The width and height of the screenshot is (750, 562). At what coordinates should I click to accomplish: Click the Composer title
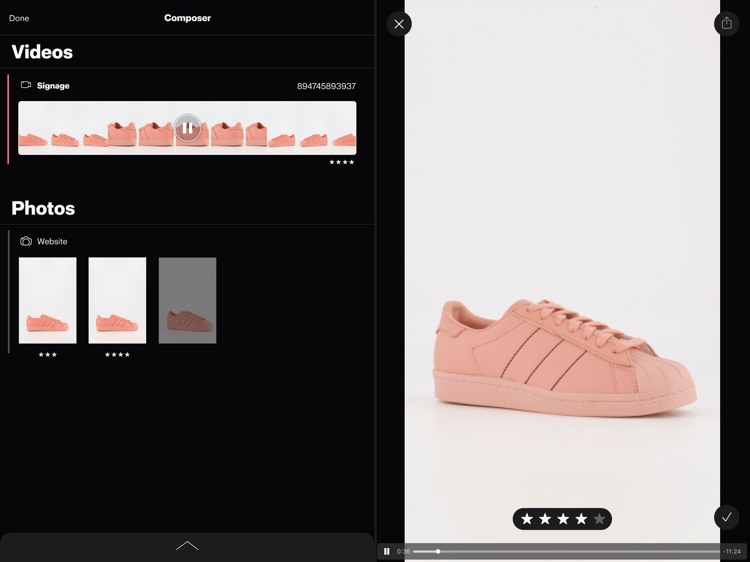(188, 18)
